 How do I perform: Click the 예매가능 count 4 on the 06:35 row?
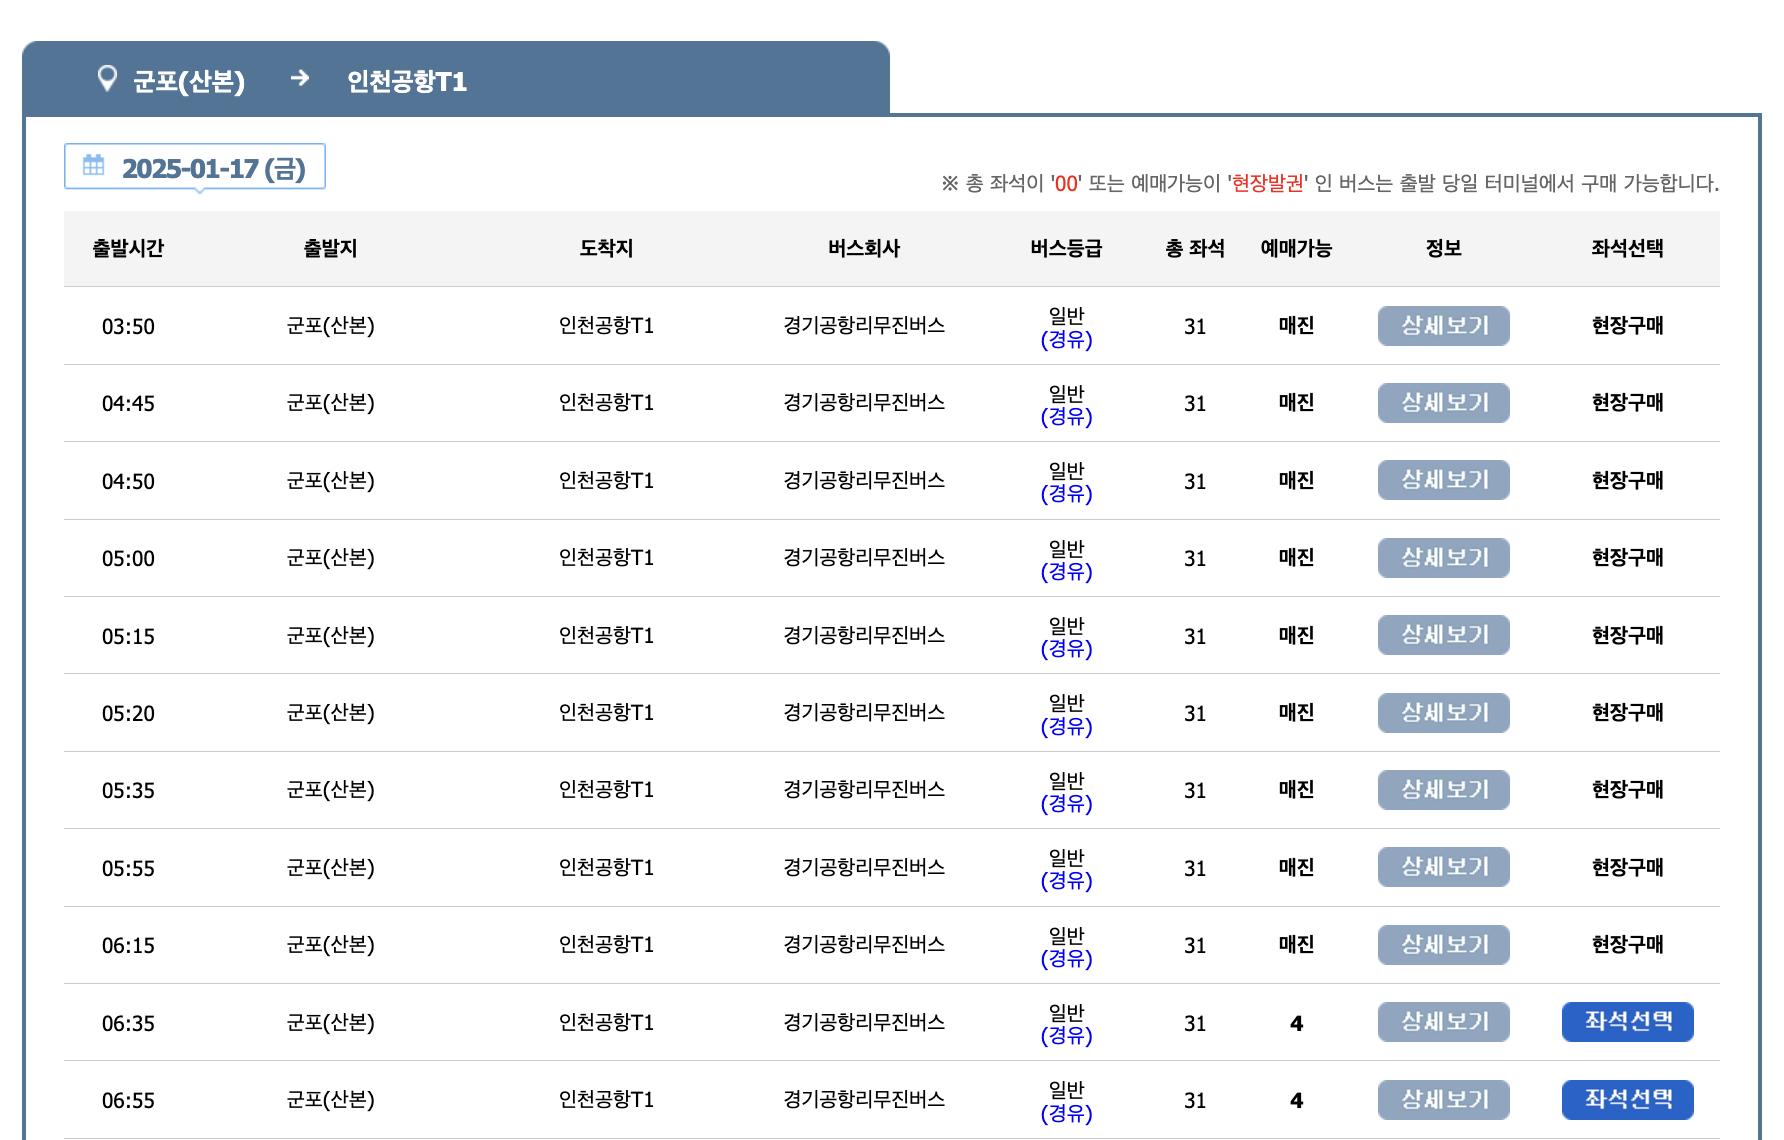(1296, 1022)
